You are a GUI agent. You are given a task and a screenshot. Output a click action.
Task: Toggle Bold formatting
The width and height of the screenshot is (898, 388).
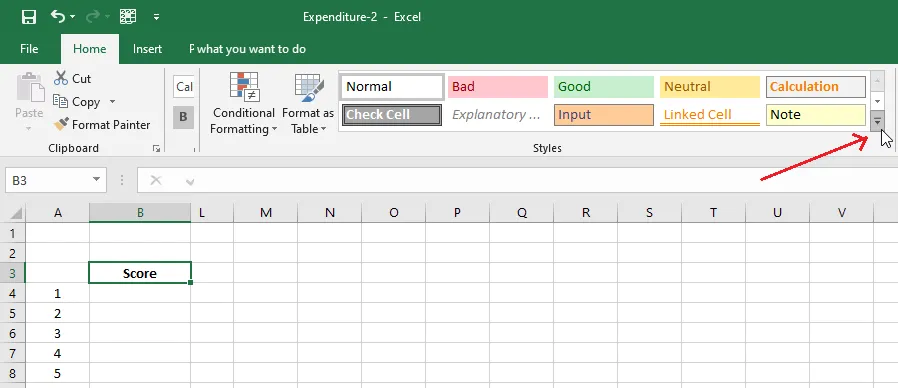[x=183, y=117]
